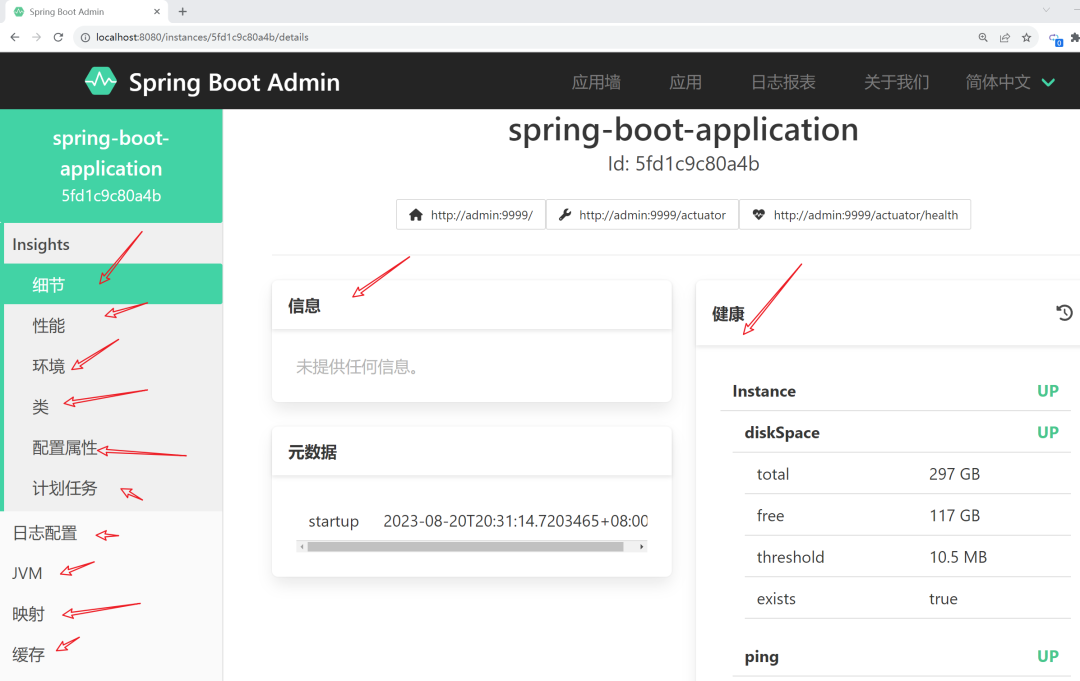The image size is (1080, 681).
Task: Click the spring-boot-application sidebar header
Action: (x=112, y=166)
